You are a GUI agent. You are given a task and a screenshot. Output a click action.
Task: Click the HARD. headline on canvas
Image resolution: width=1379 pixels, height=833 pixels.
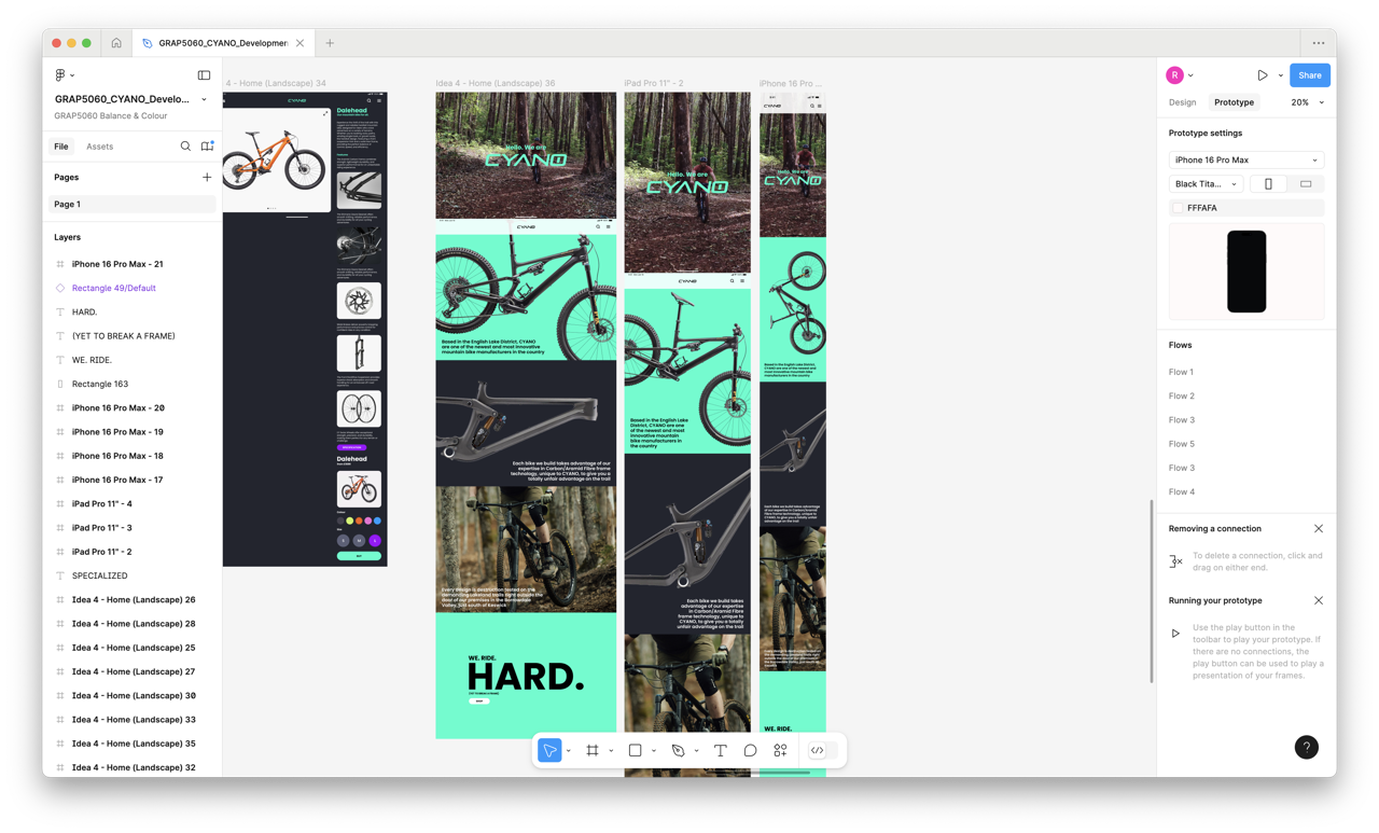[x=525, y=677]
